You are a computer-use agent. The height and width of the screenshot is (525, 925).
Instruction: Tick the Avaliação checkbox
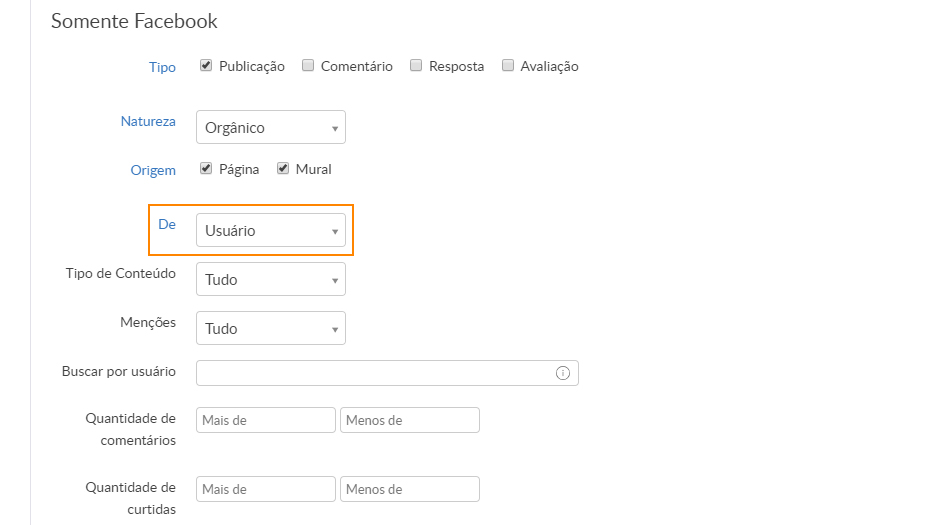508,66
